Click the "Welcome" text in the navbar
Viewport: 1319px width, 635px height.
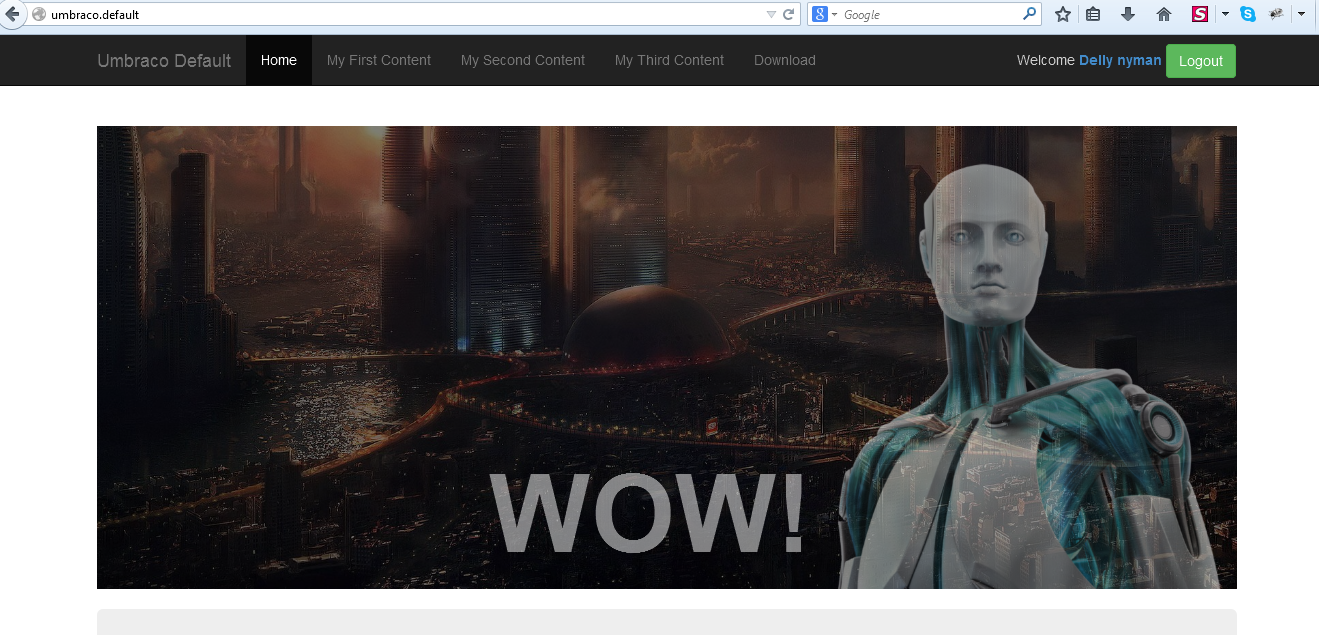click(1046, 60)
